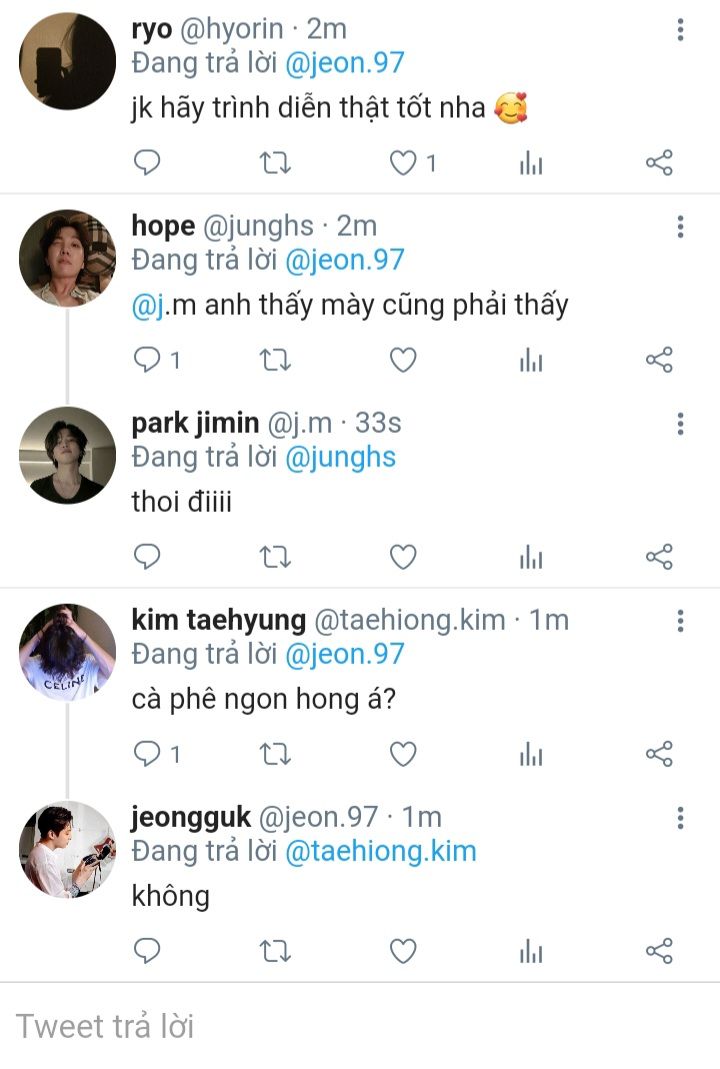Open the @j.m mention in hope's tweet

tap(149, 306)
